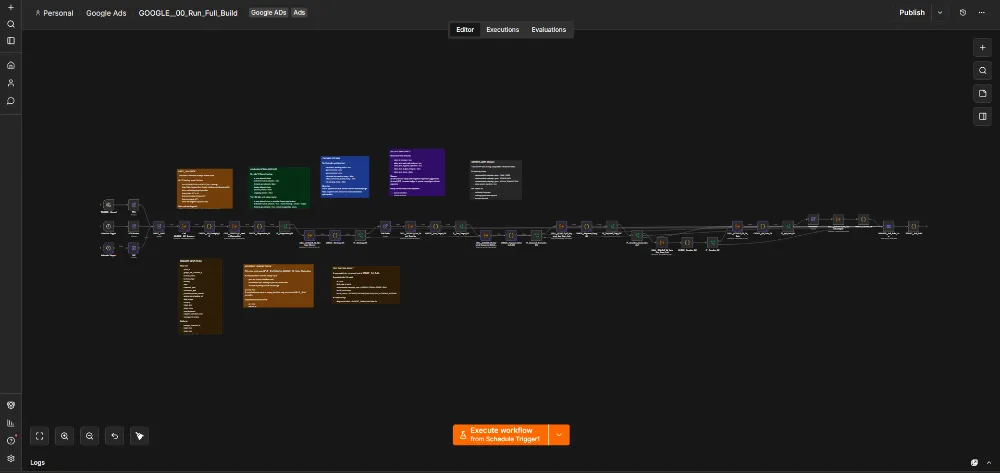Click the Publish button
The height and width of the screenshot is (473, 1000).
coord(911,13)
